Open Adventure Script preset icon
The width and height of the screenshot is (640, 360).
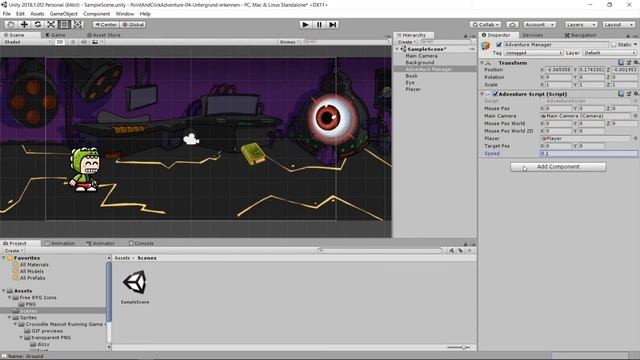(629, 94)
